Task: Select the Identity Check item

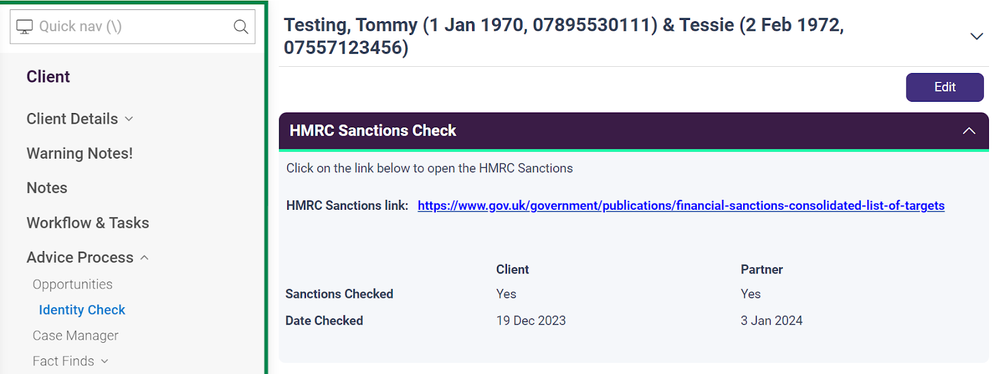Action: 82,310
